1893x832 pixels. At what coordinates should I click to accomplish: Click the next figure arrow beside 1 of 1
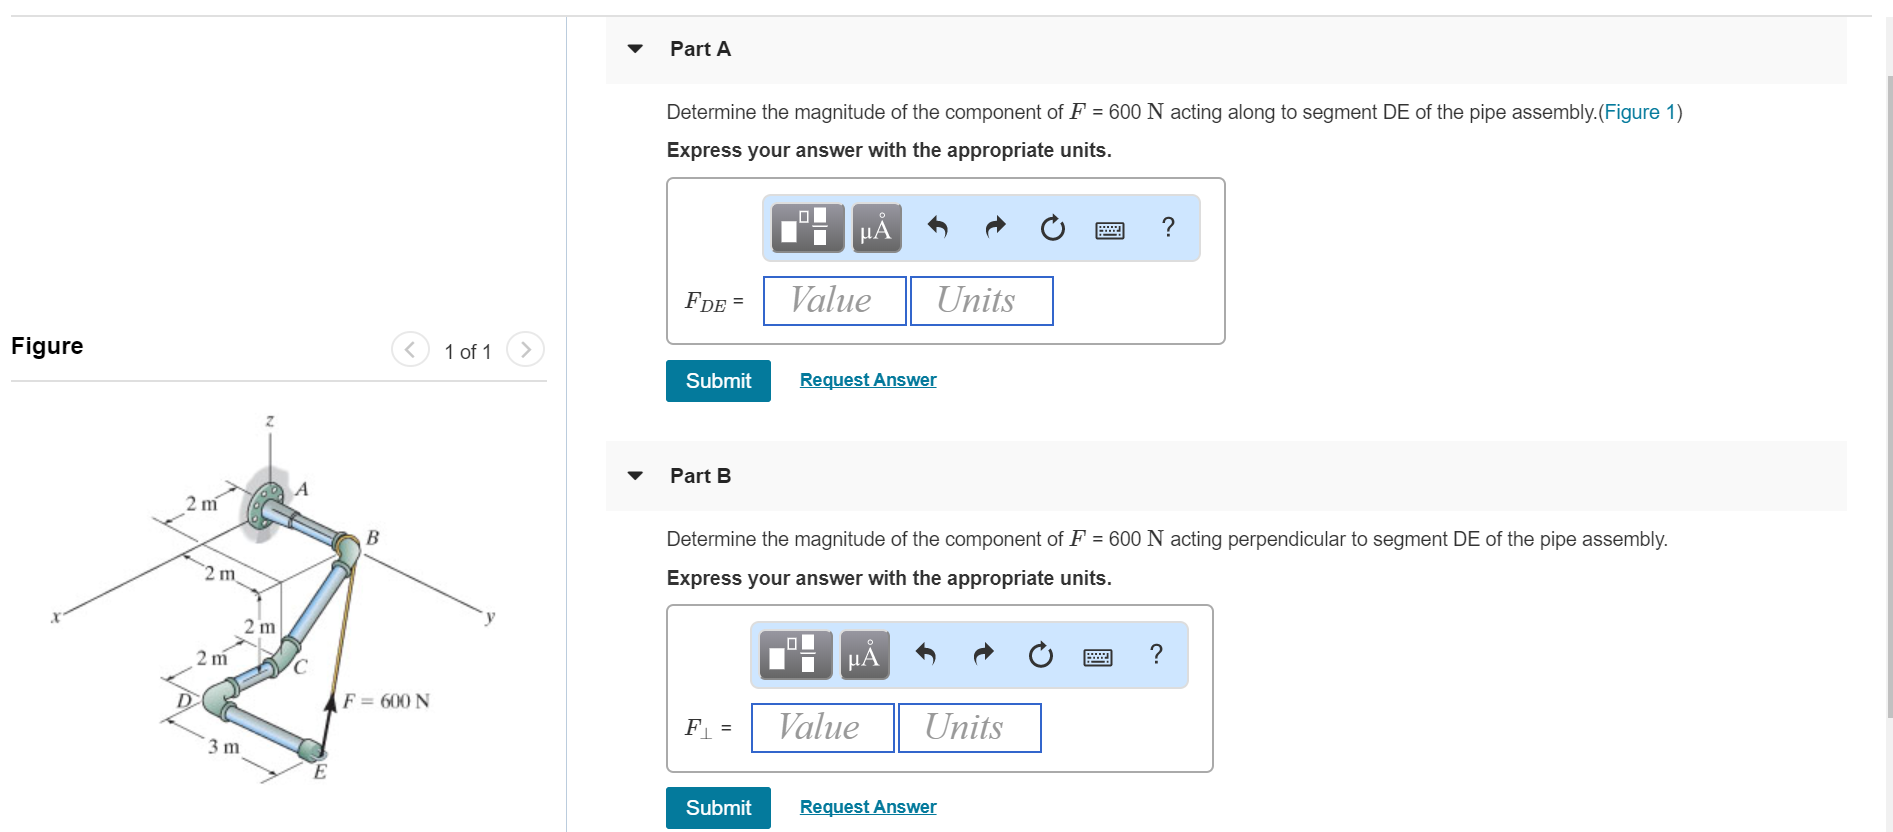(526, 350)
